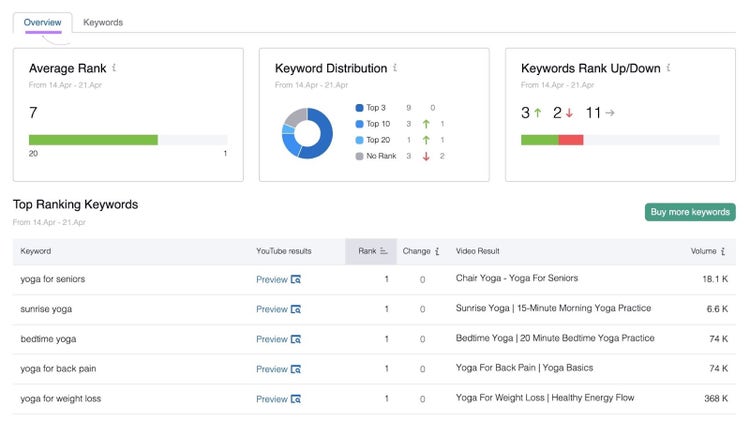Viewport: 750px width, 421px height.
Task: Preview YouTube results for yoga for back pain
Action: [278, 369]
